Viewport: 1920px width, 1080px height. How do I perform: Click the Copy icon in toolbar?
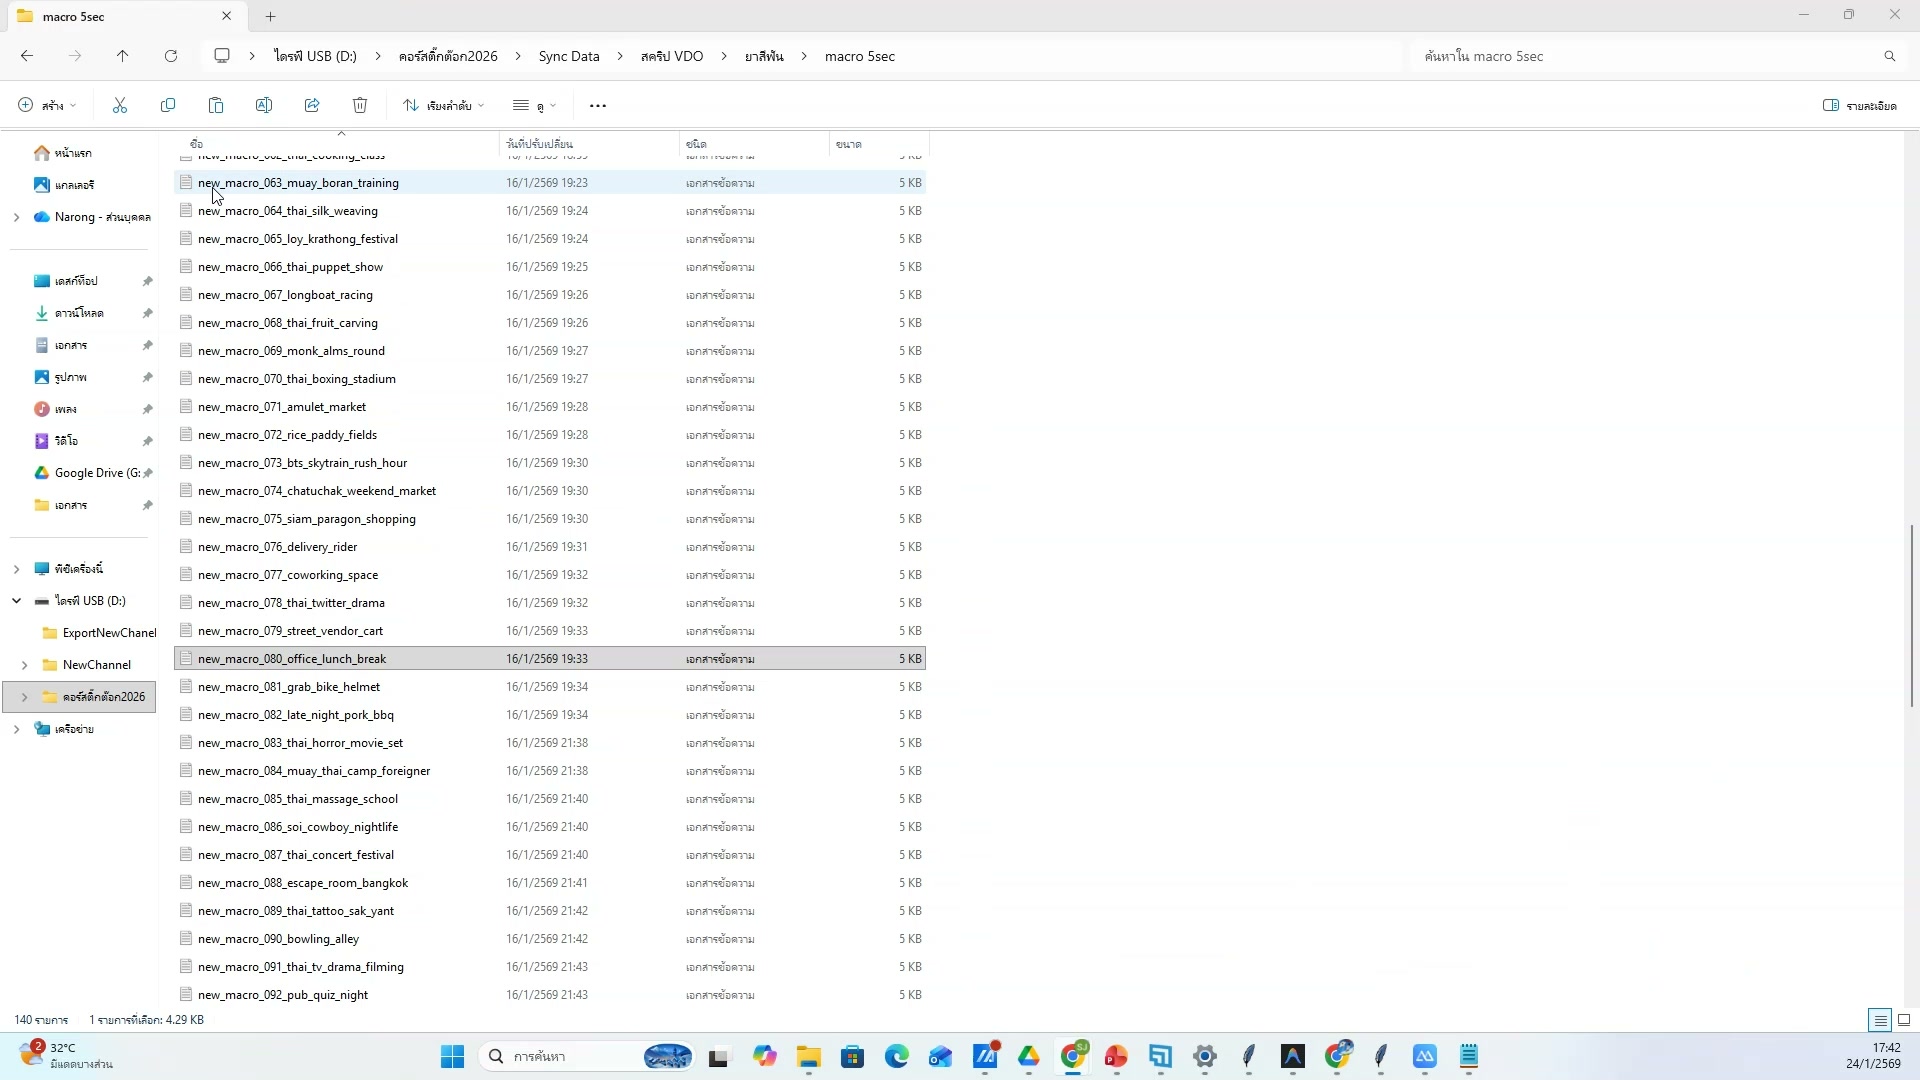coord(168,105)
